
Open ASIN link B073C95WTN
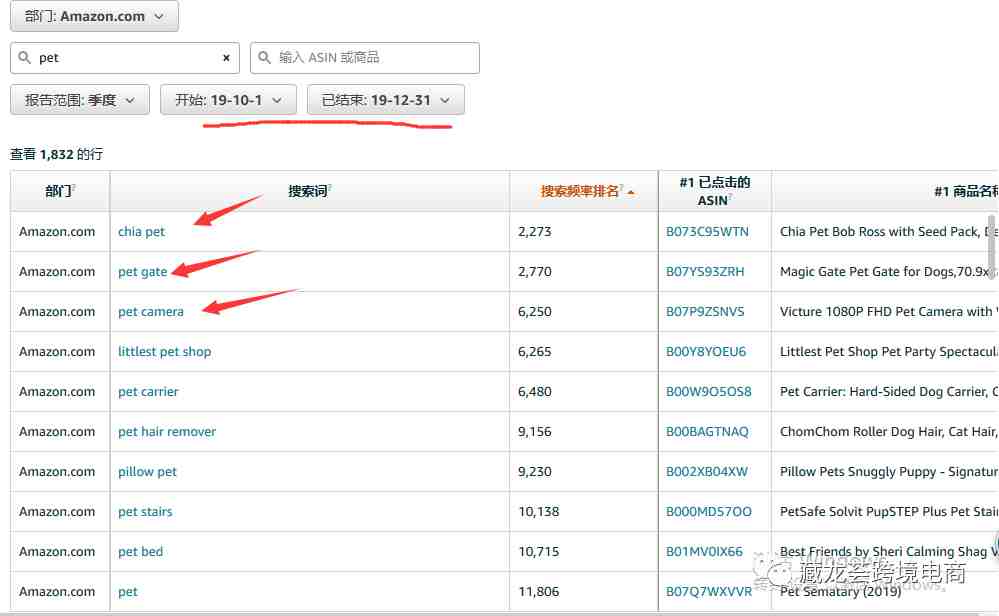(707, 232)
